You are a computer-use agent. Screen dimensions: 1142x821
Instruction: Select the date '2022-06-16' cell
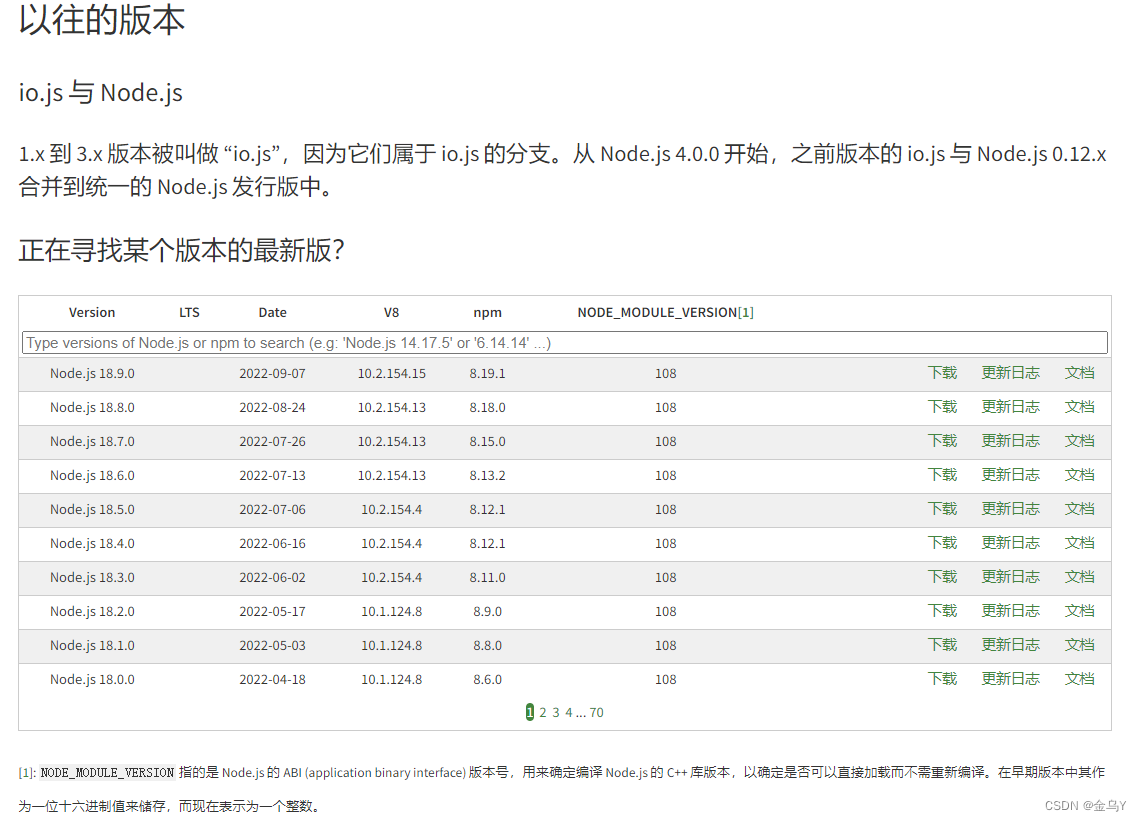[x=272, y=543]
